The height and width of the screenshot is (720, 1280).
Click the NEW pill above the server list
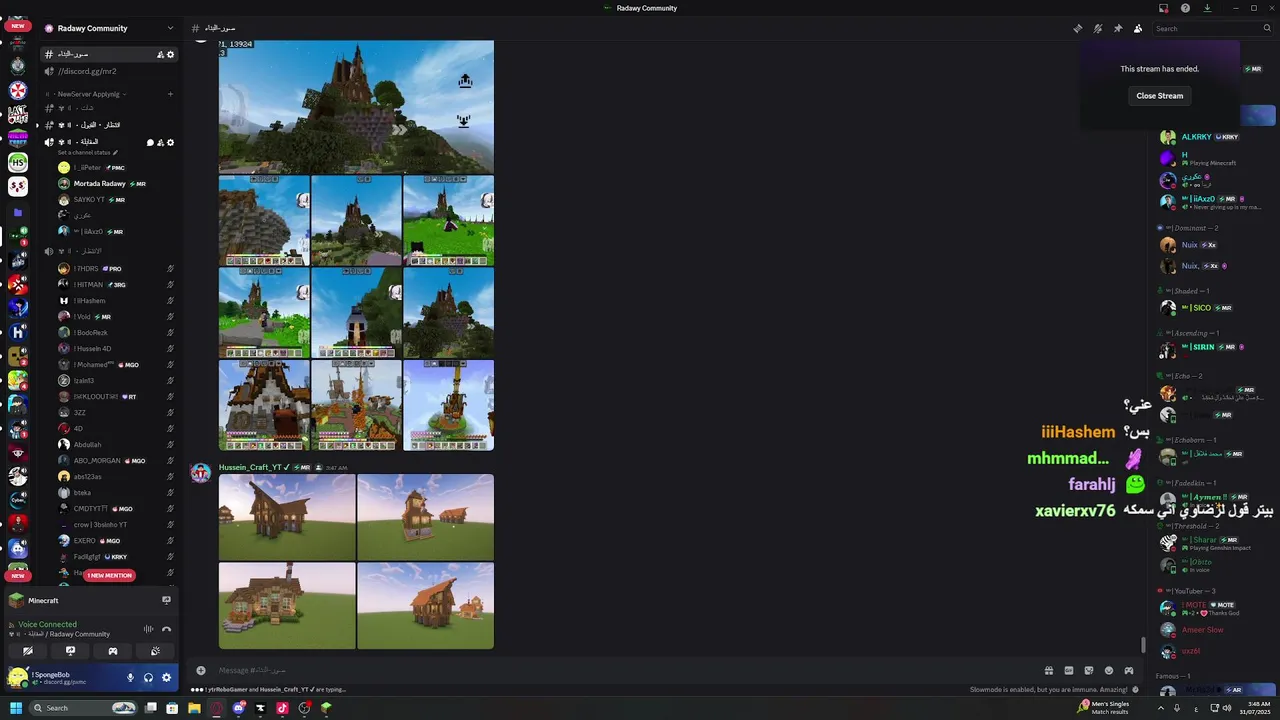point(17,26)
